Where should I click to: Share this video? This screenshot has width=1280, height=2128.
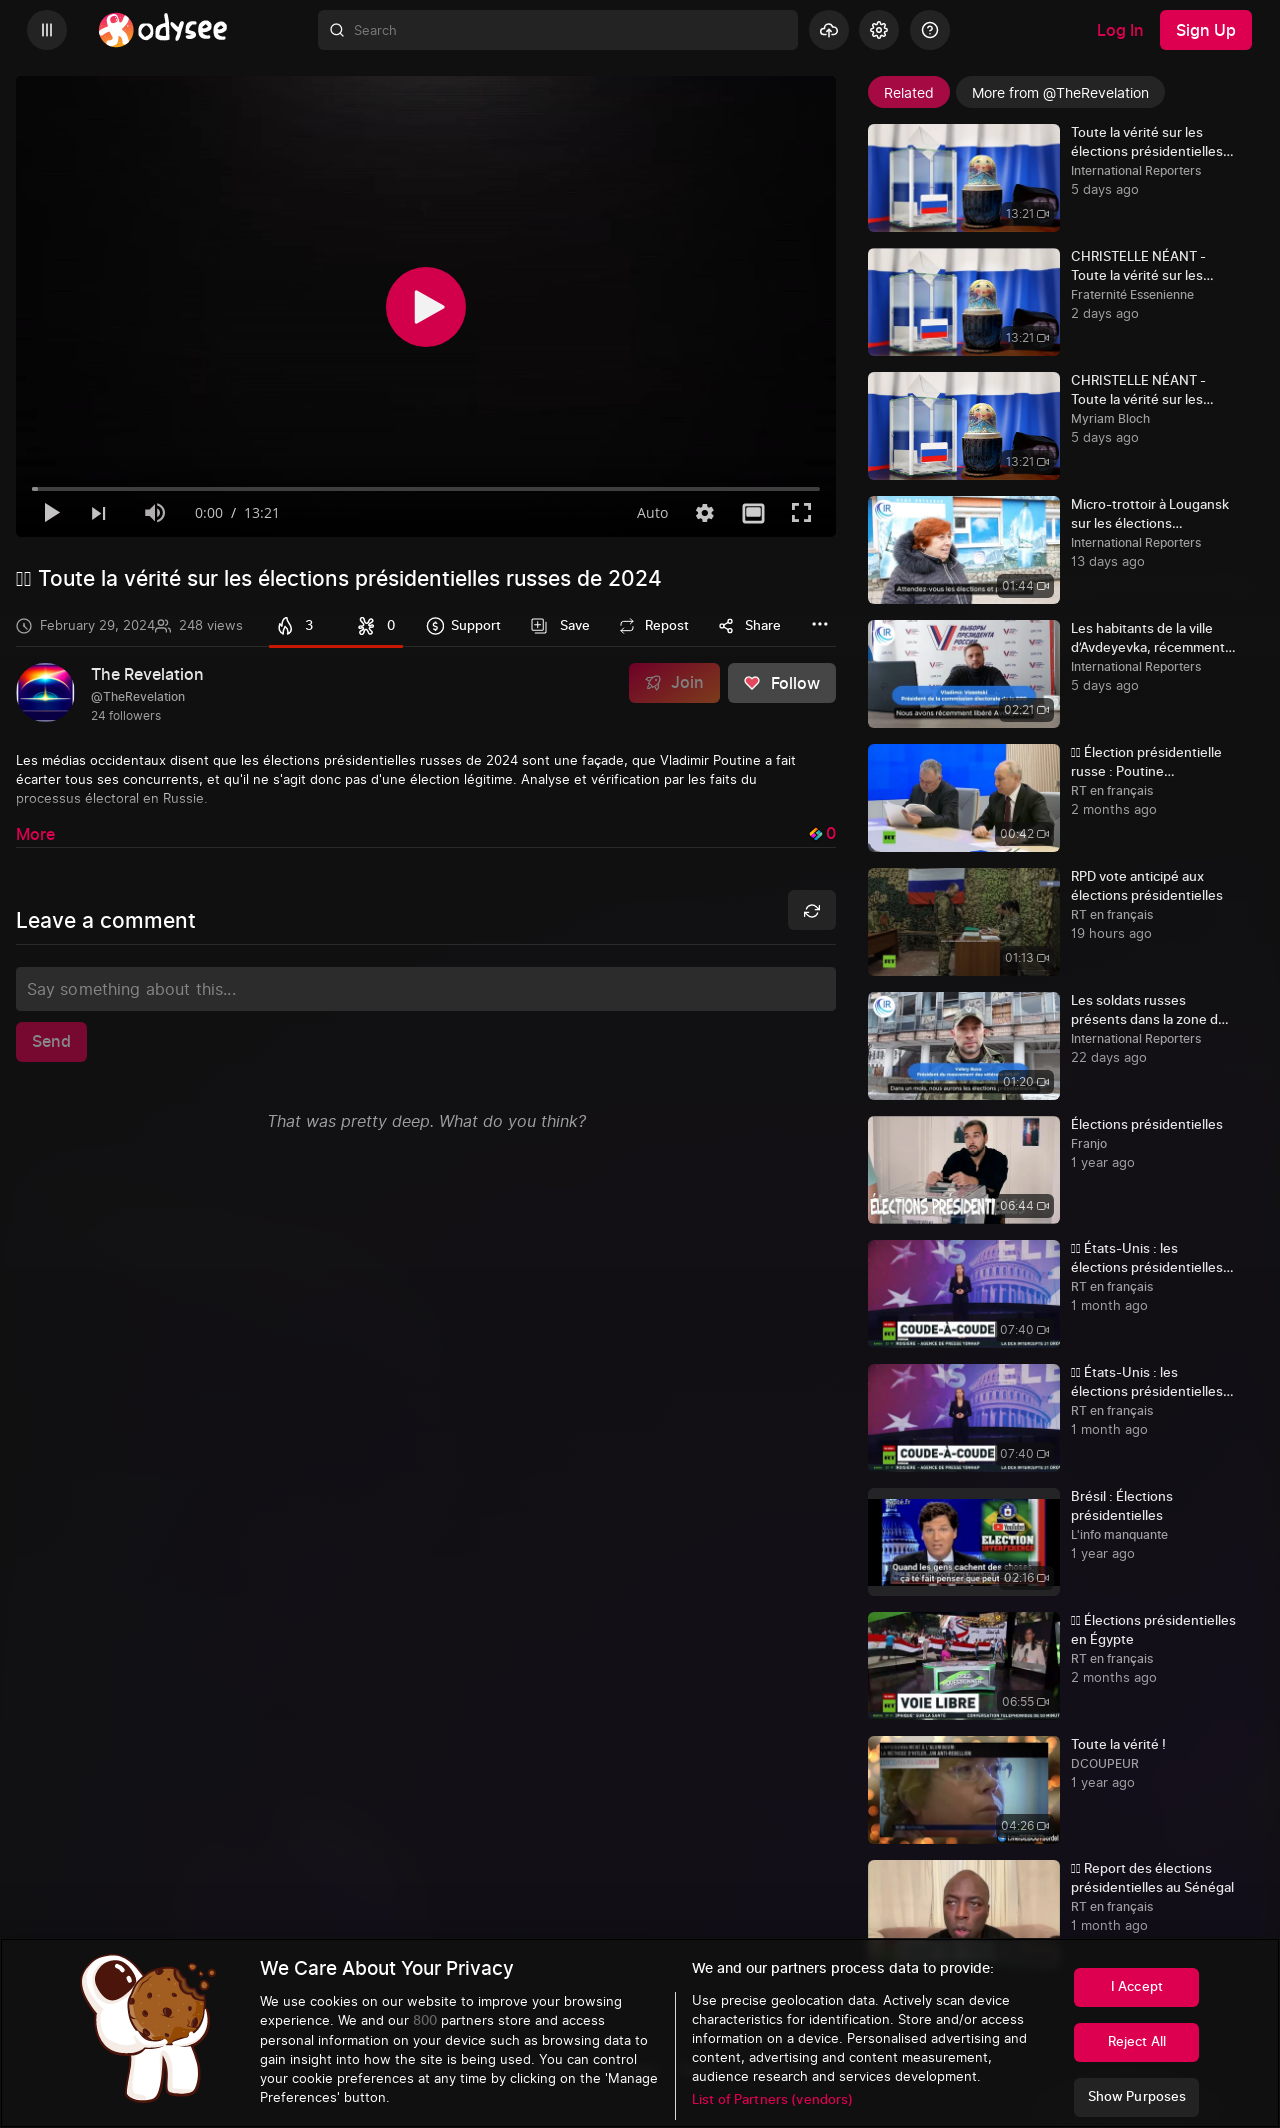[750, 626]
